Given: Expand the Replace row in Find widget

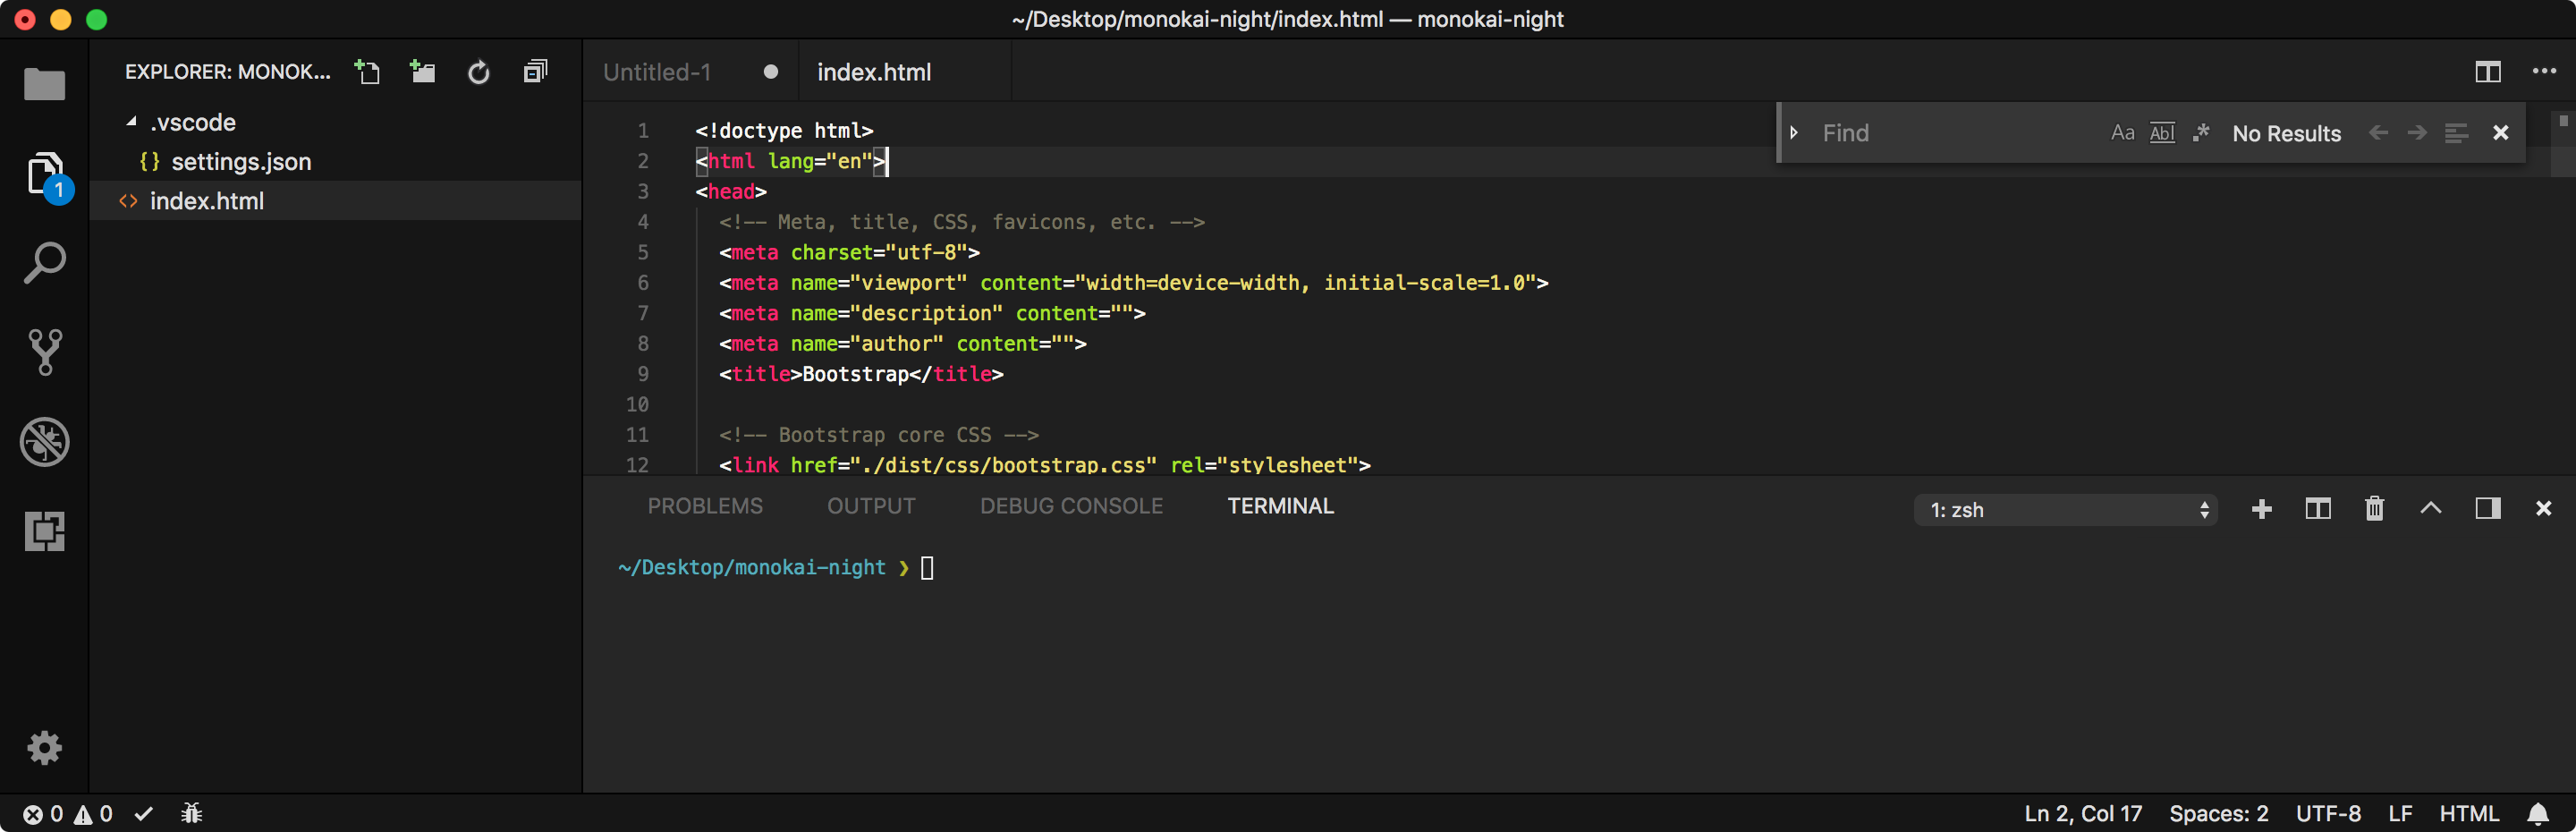Looking at the screenshot, I should [x=1794, y=133].
